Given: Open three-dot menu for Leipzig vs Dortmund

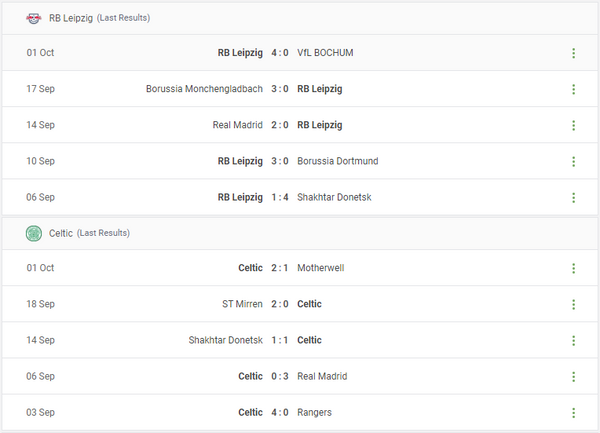Looking at the screenshot, I should point(573,161).
